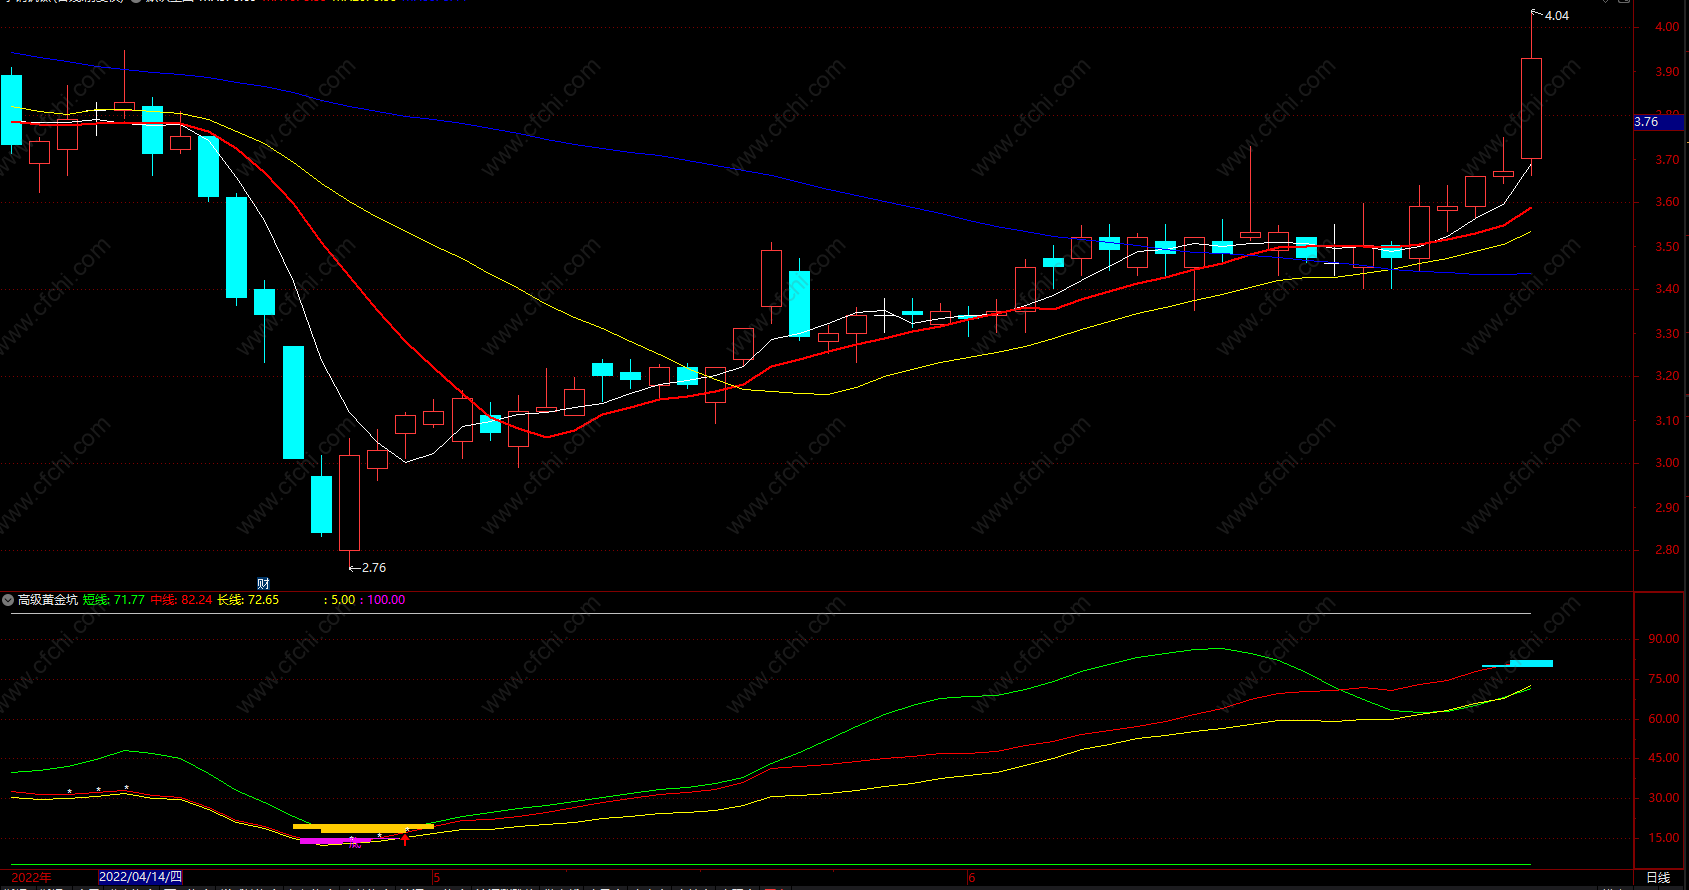The image size is (1689, 890).
Task: Click the yellow signal bar in indicator panel
Action: (364, 827)
